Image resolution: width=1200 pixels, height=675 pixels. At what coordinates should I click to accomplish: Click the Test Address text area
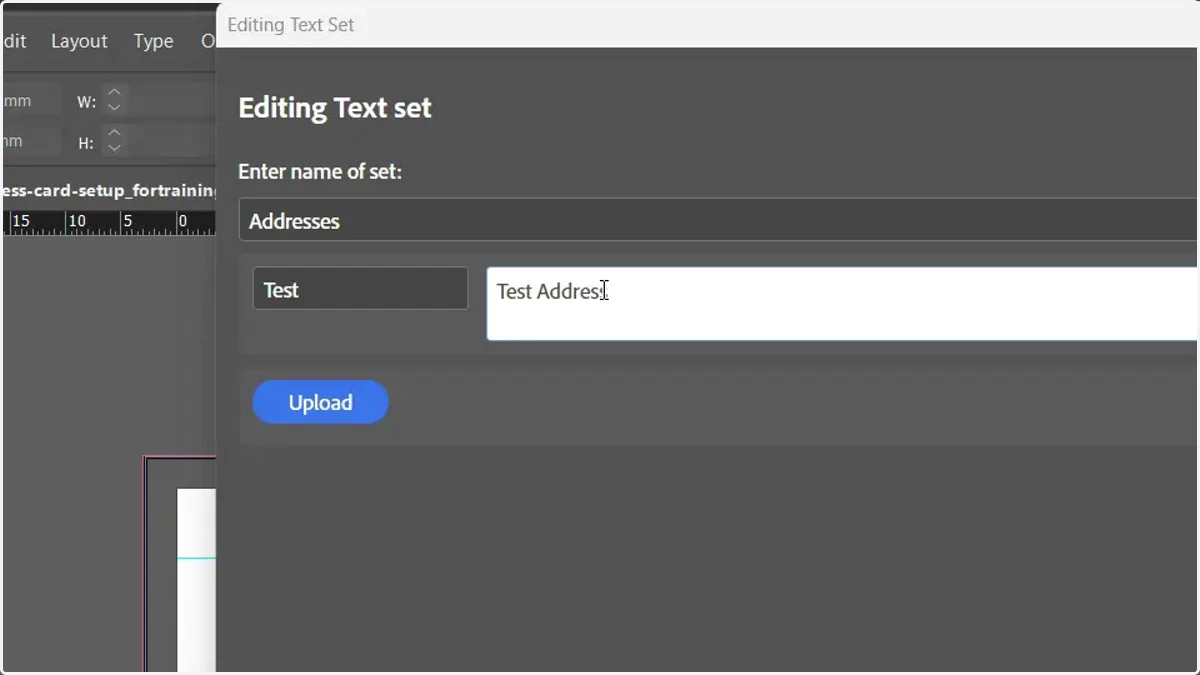pyautogui.click(x=842, y=303)
